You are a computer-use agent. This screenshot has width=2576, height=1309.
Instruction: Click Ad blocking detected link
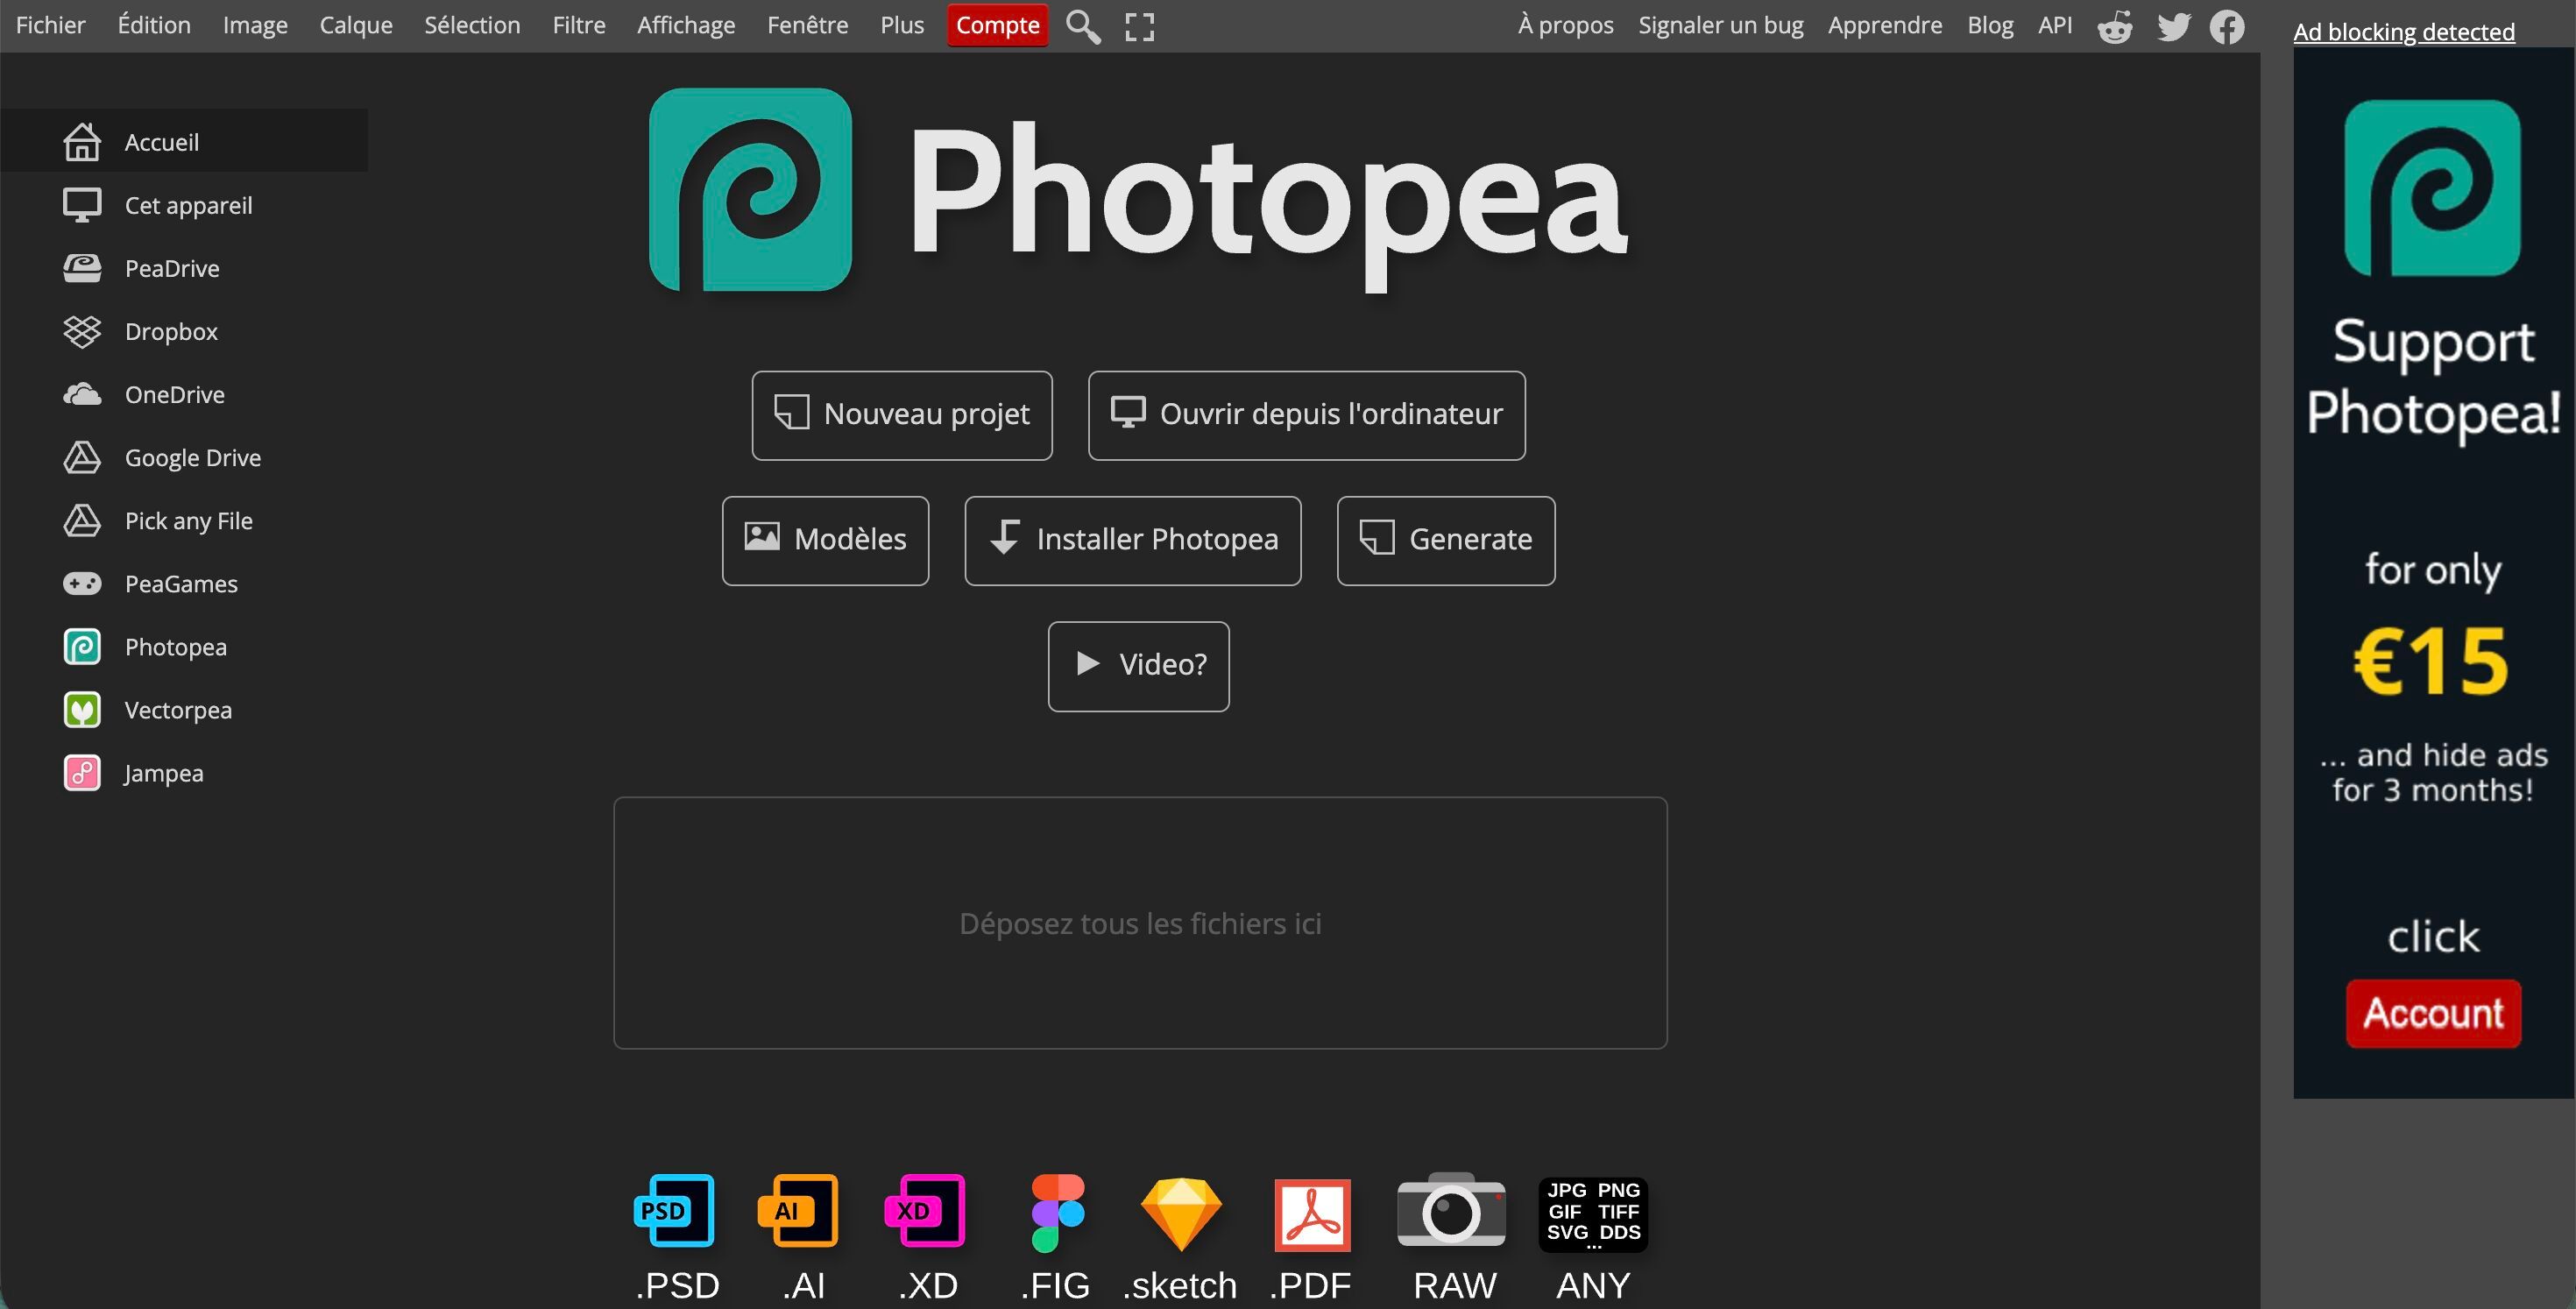(2404, 32)
